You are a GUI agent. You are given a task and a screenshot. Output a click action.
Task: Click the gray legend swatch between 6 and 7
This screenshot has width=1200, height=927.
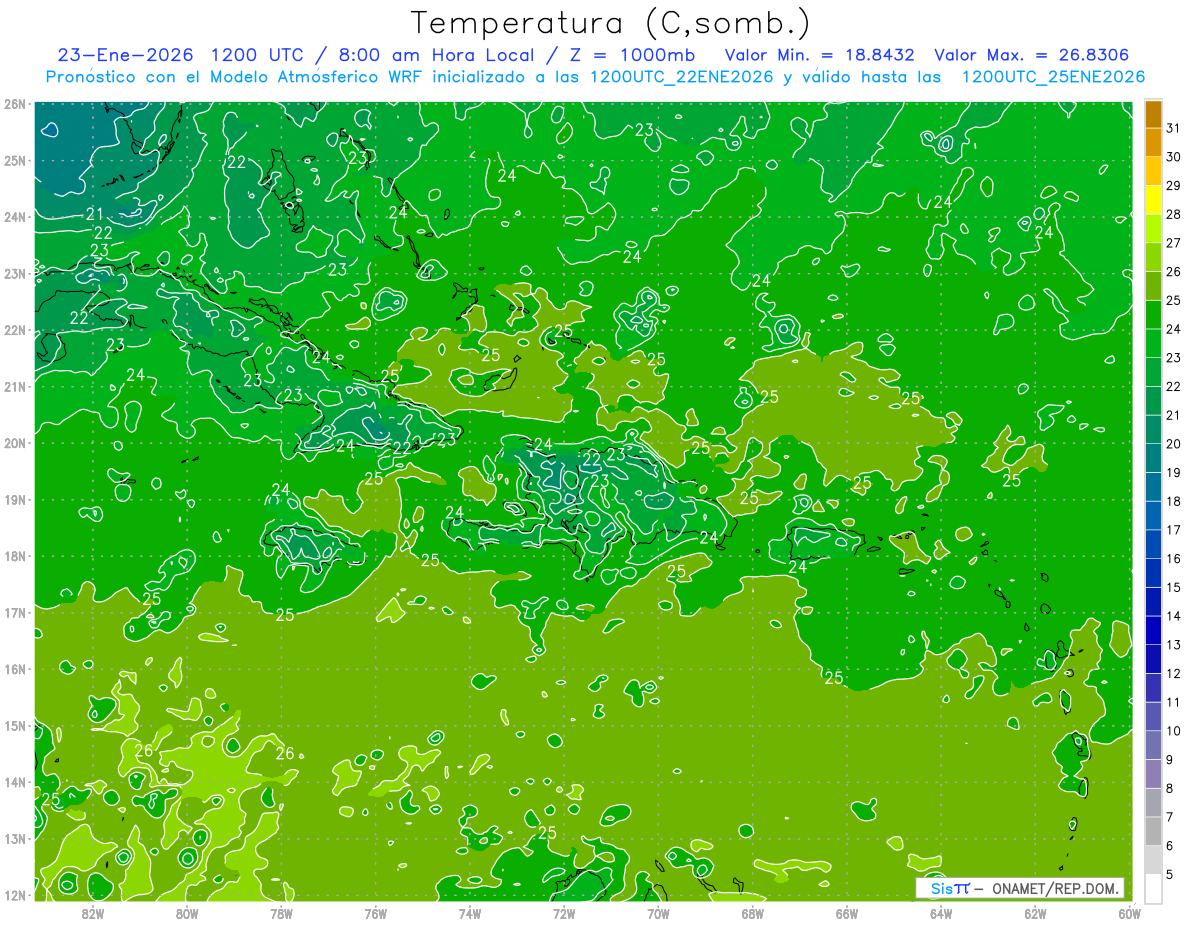[1153, 831]
